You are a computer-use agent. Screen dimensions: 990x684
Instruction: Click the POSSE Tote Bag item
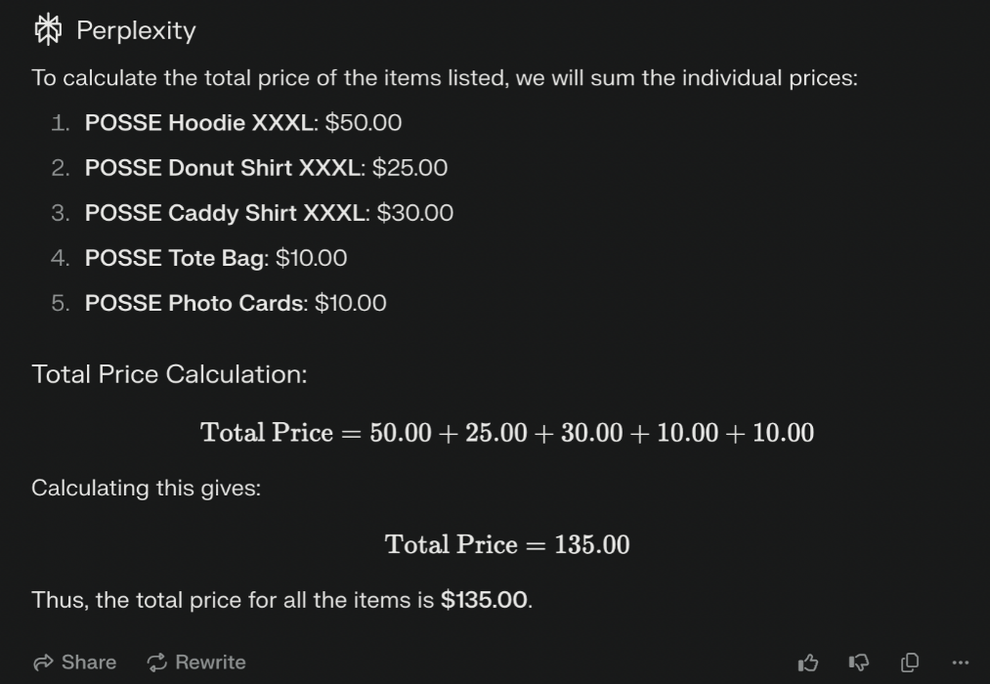tap(216, 258)
